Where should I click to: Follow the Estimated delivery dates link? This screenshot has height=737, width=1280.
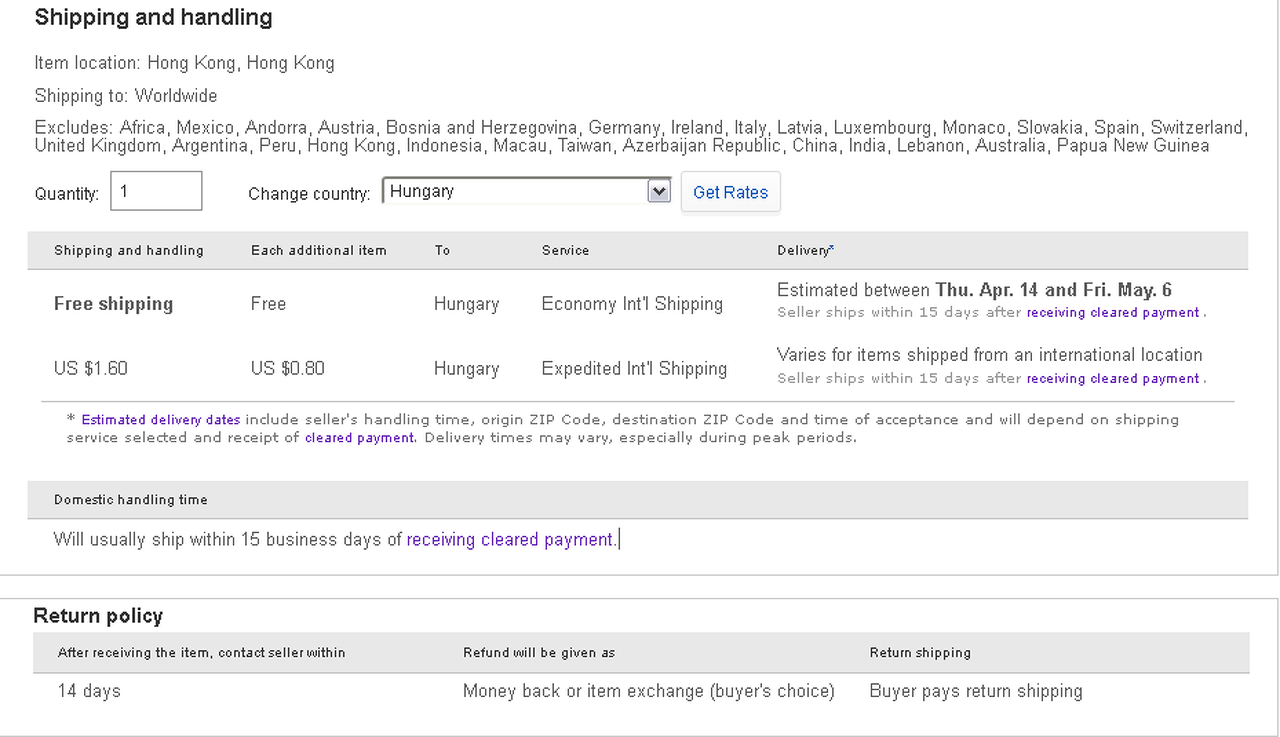[161, 420]
